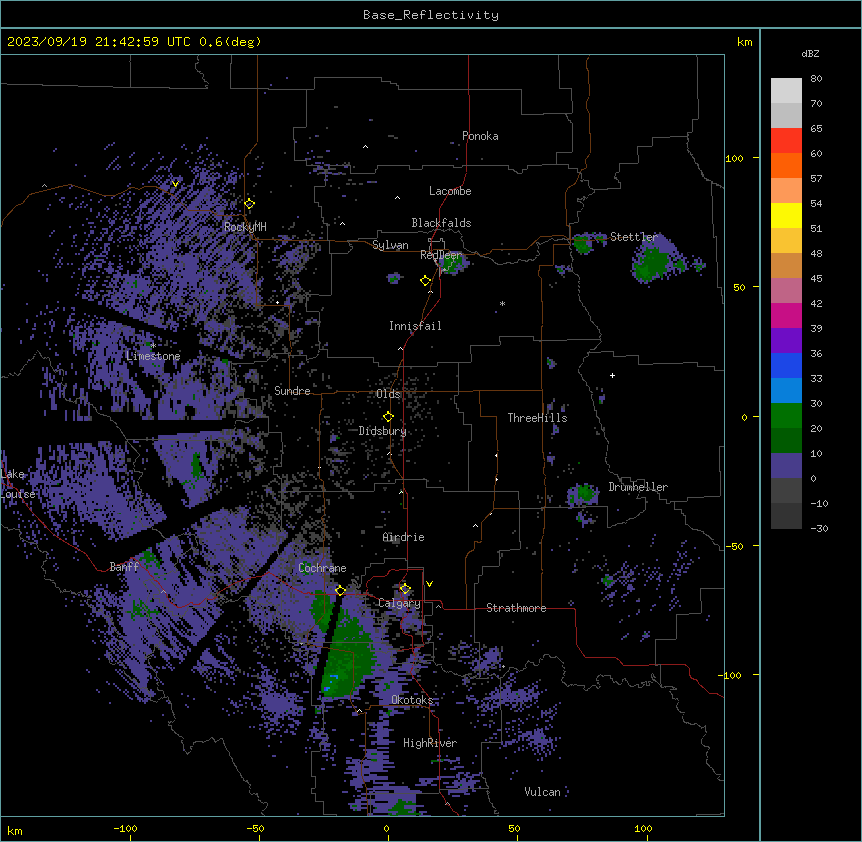The height and width of the screenshot is (842, 862).
Task: Click the Olds map label
Action: click(x=388, y=394)
